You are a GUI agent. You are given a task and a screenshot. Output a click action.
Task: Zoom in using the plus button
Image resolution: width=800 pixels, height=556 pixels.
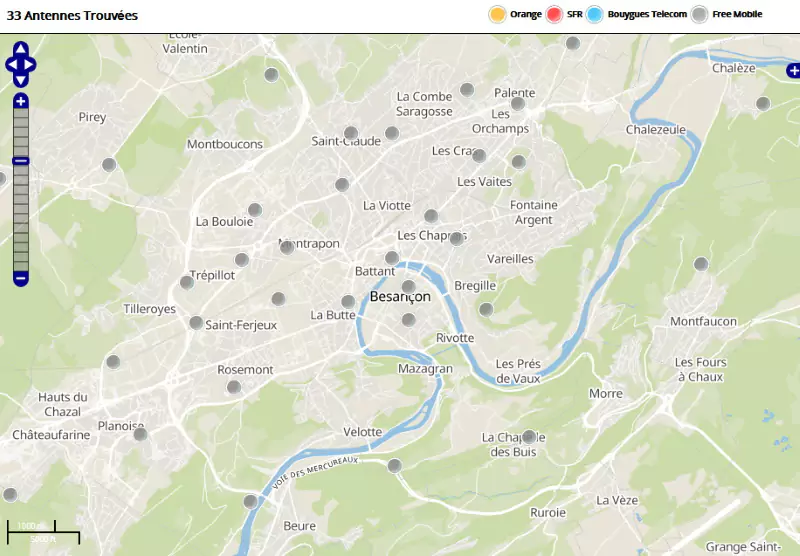tap(21, 101)
